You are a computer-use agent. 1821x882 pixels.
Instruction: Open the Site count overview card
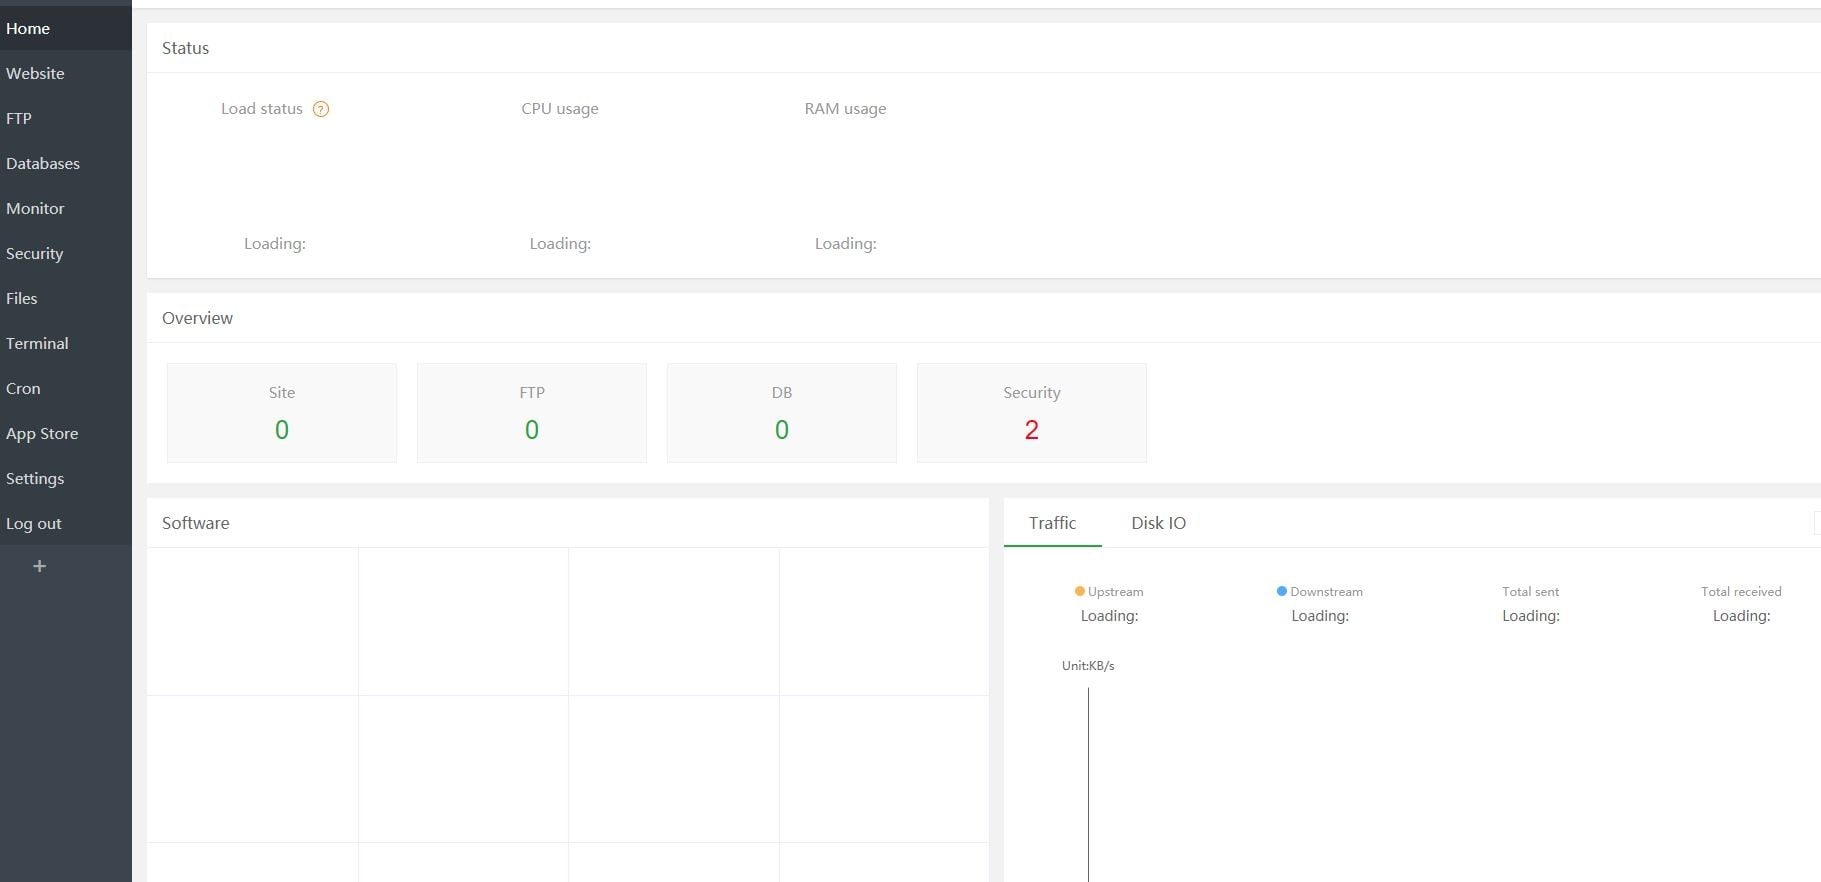[282, 413]
